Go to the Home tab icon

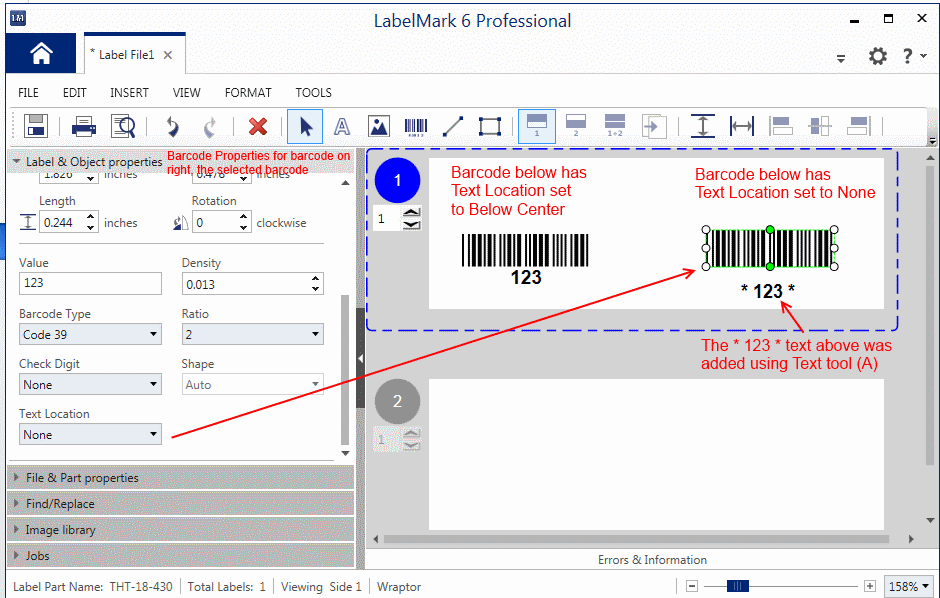coord(41,53)
